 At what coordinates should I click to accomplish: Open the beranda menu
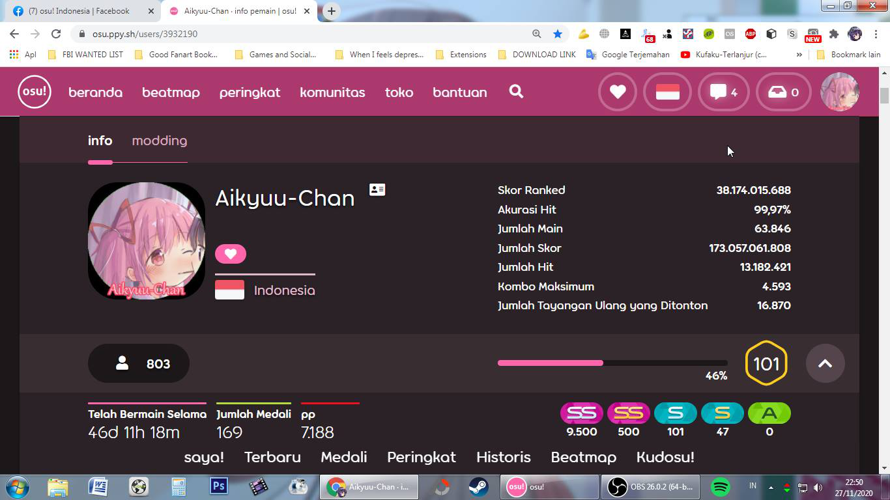[x=95, y=92]
